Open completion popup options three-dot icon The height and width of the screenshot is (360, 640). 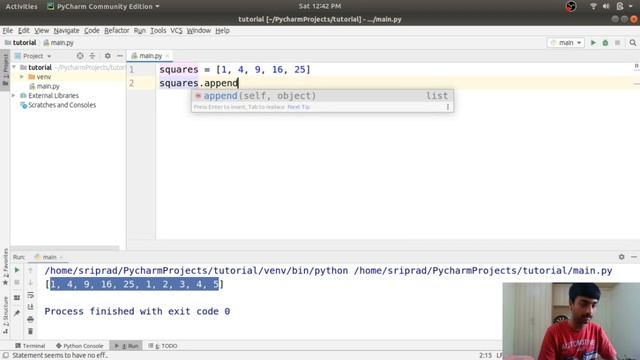click(448, 107)
